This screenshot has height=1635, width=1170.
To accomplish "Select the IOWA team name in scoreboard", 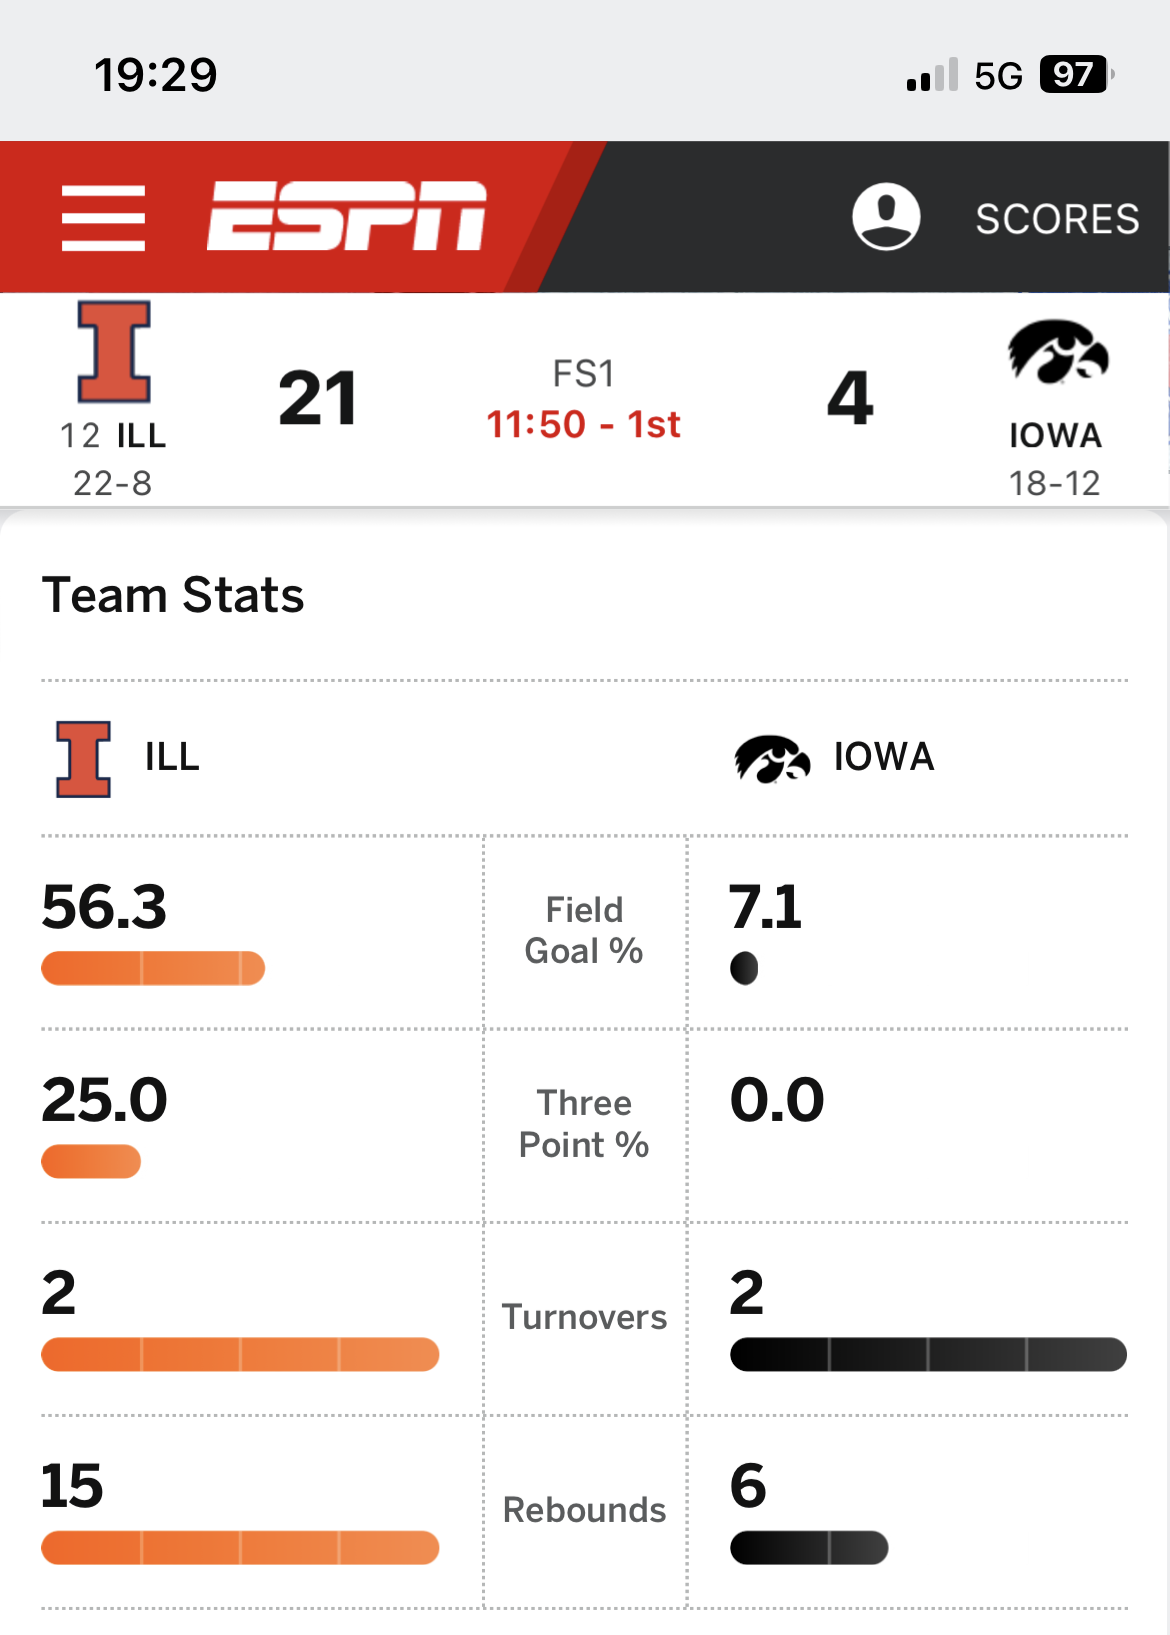I will click(x=1055, y=436).
